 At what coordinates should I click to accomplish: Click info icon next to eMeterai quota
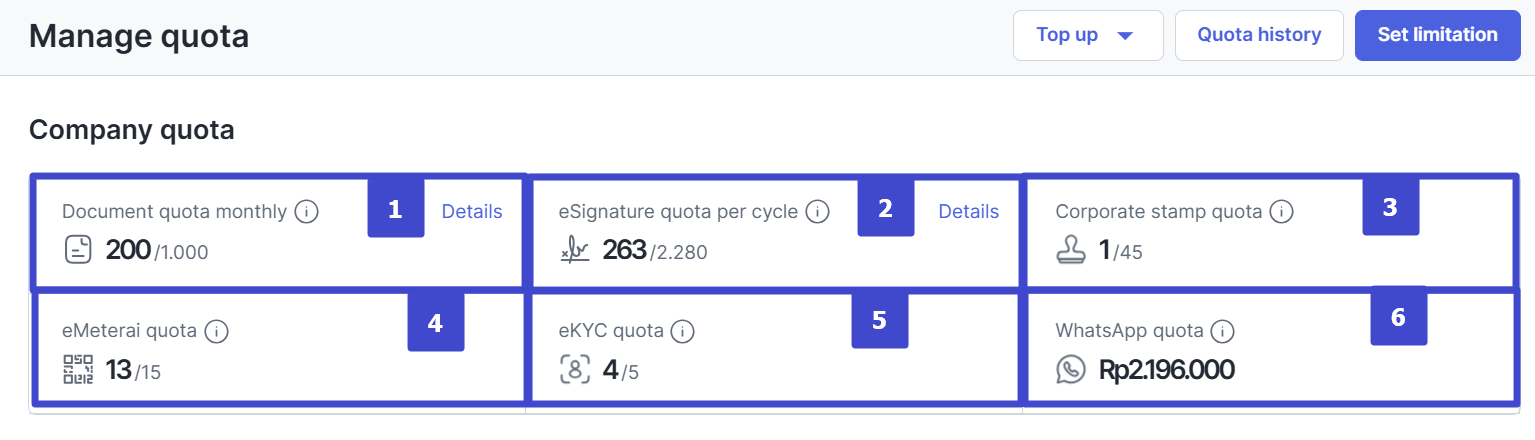(216, 331)
